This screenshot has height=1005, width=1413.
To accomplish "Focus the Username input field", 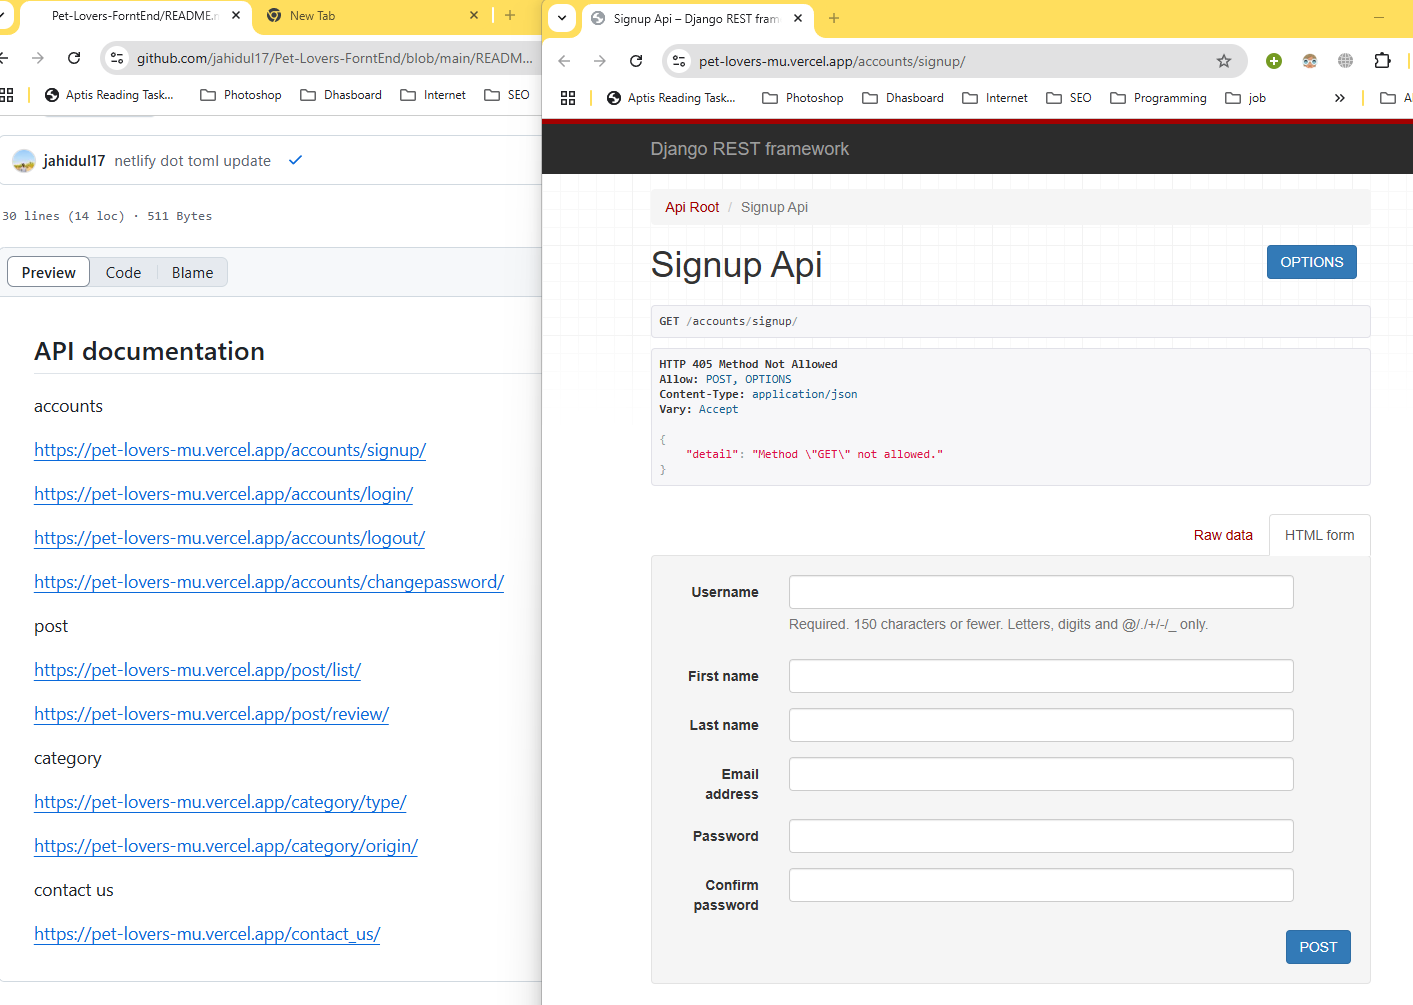I will tap(1040, 592).
